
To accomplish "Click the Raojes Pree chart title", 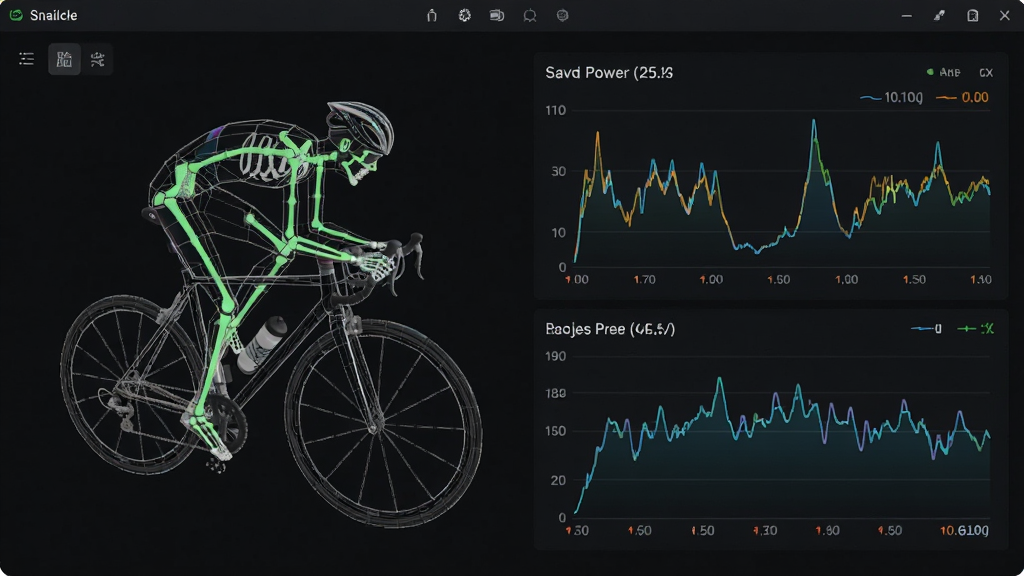I will tap(610, 329).
